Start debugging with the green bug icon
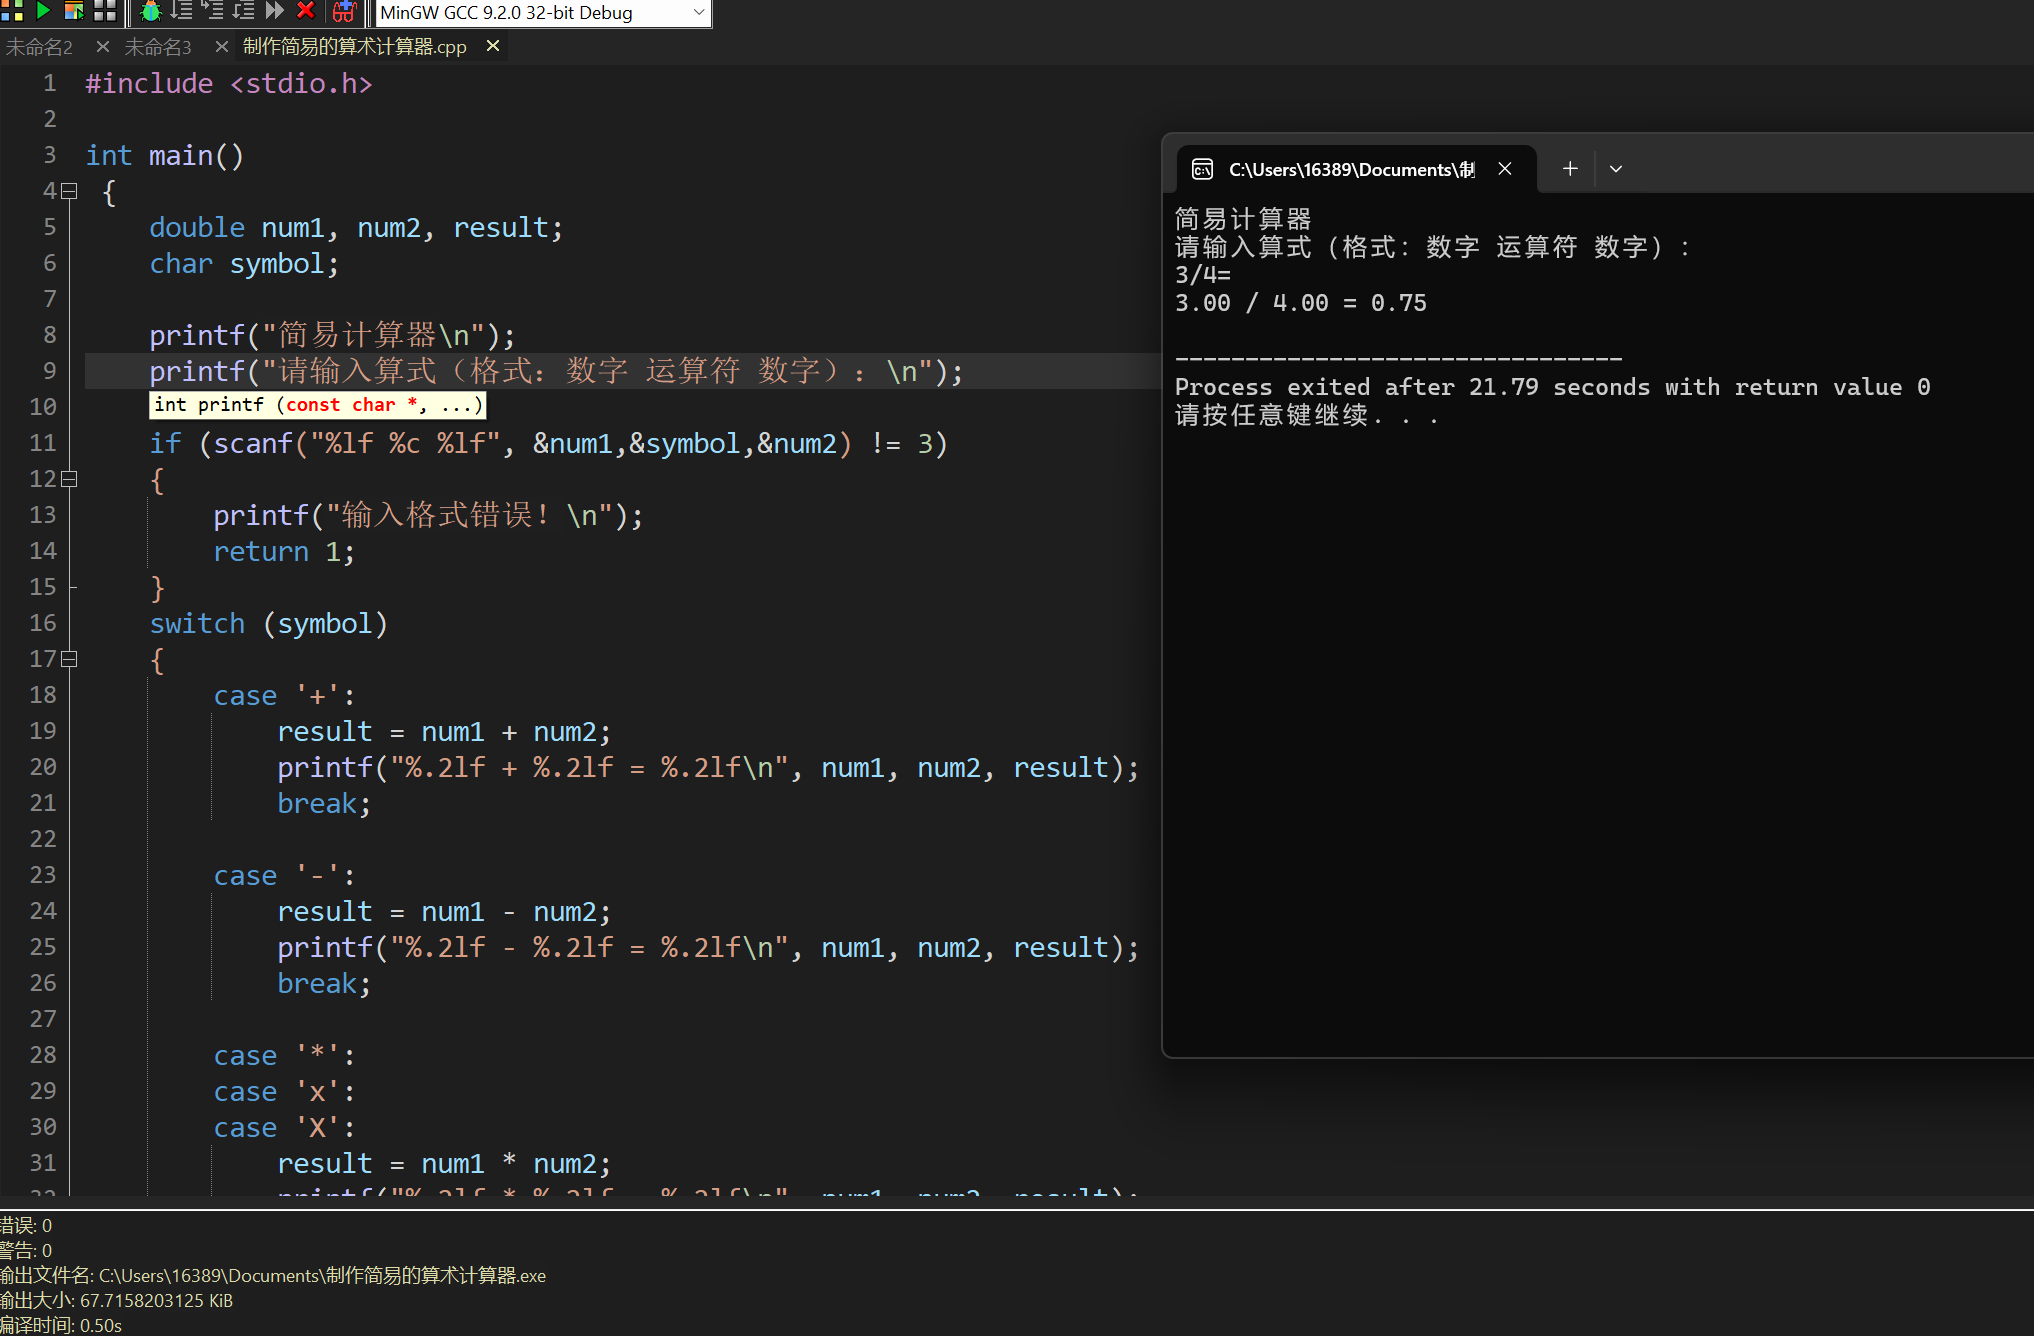2034x1336 pixels. pyautogui.click(x=151, y=11)
